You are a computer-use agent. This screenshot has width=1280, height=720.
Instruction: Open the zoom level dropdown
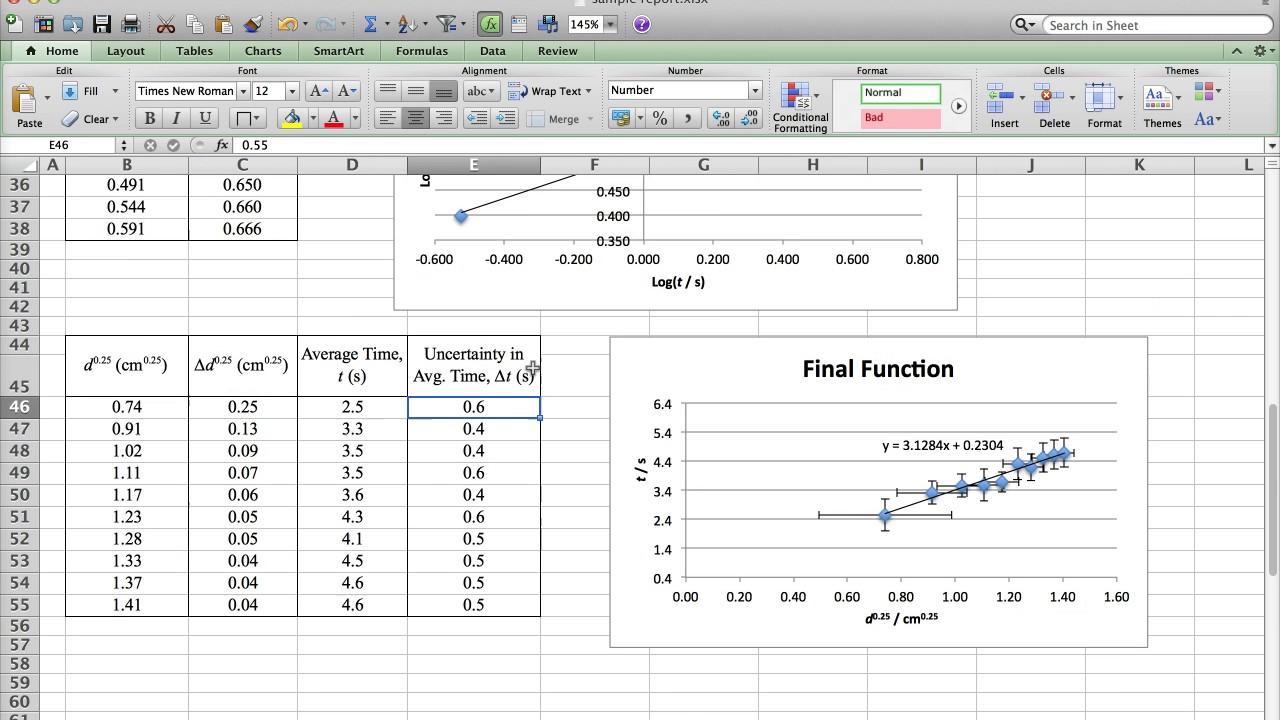pyautogui.click(x=610, y=24)
